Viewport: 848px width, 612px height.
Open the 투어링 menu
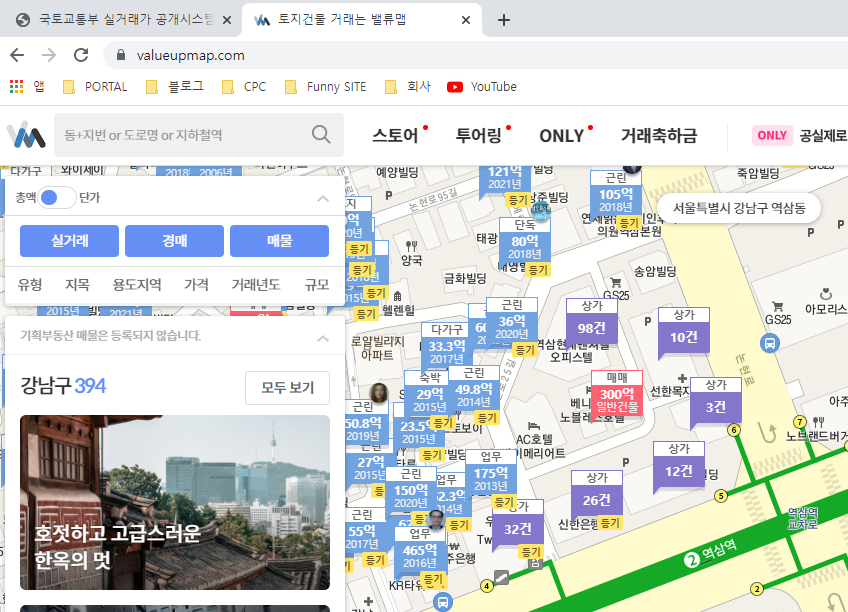pos(479,135)
